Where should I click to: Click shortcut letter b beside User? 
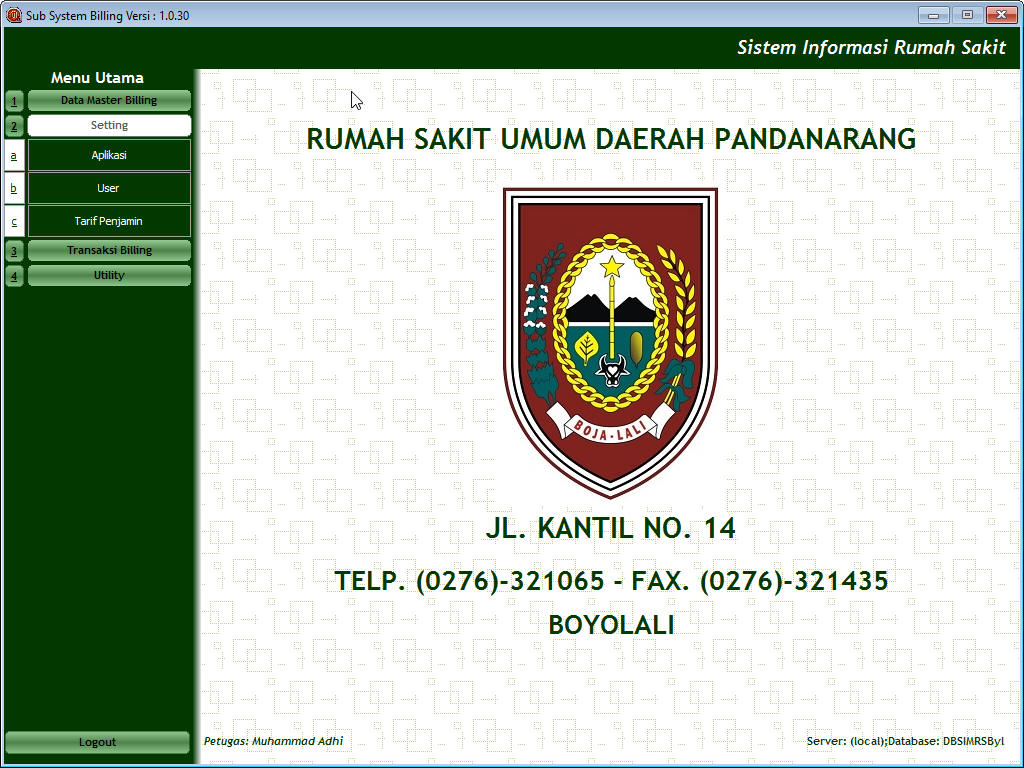tap(14, 188)
